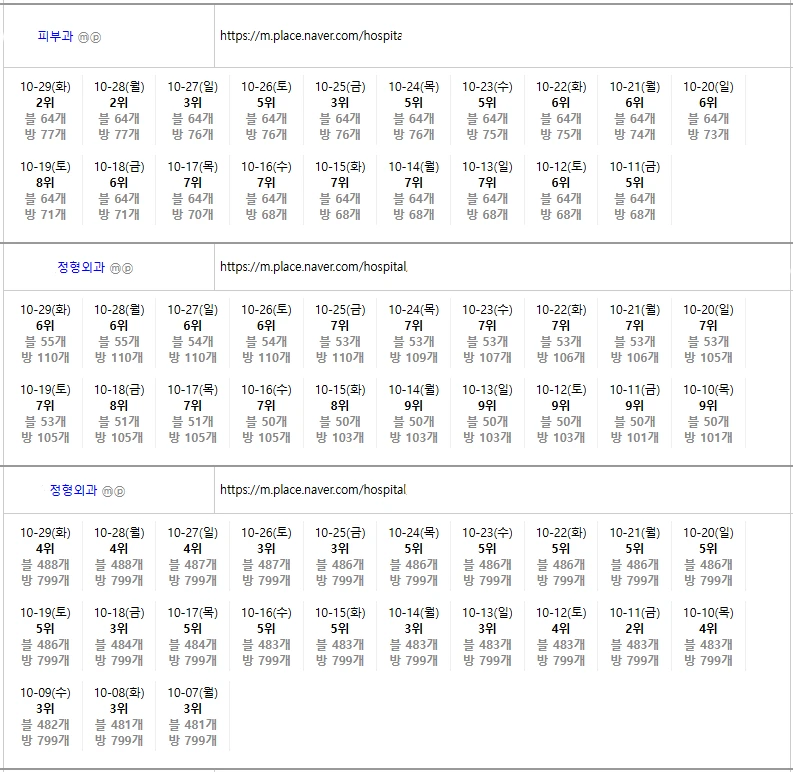
Task: Select the 10-29(화) cell in the 피부과 section
Action: point(45,110)
